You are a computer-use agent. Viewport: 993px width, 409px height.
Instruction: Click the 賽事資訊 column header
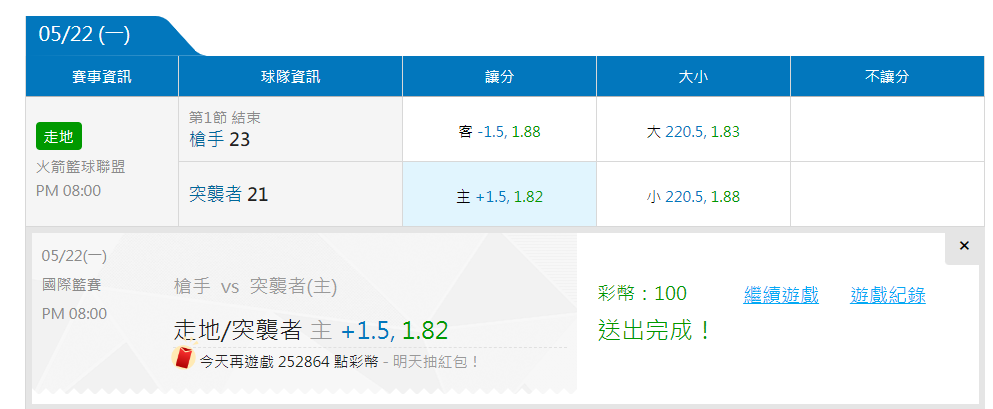coord(102,77)
